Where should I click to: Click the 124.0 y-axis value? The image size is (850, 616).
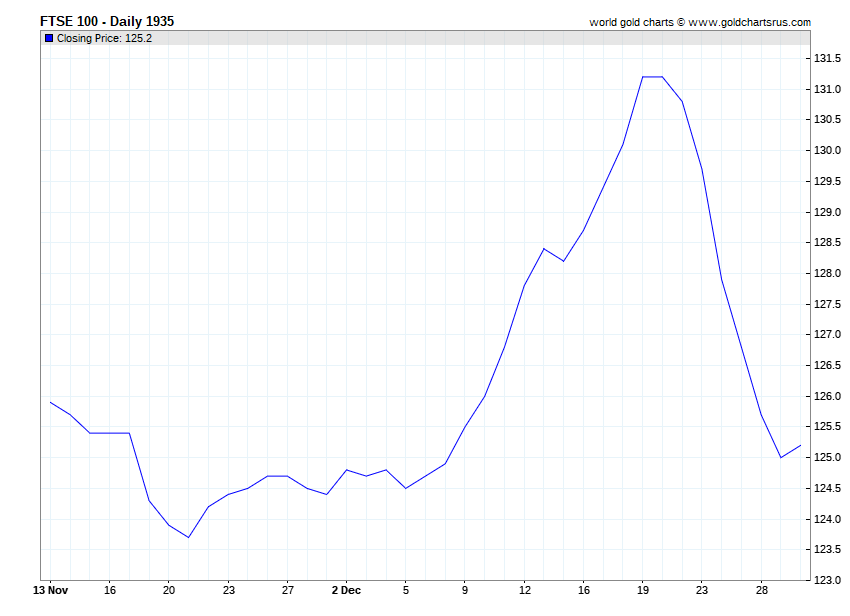pyautogui.click(x=827, y=519)
